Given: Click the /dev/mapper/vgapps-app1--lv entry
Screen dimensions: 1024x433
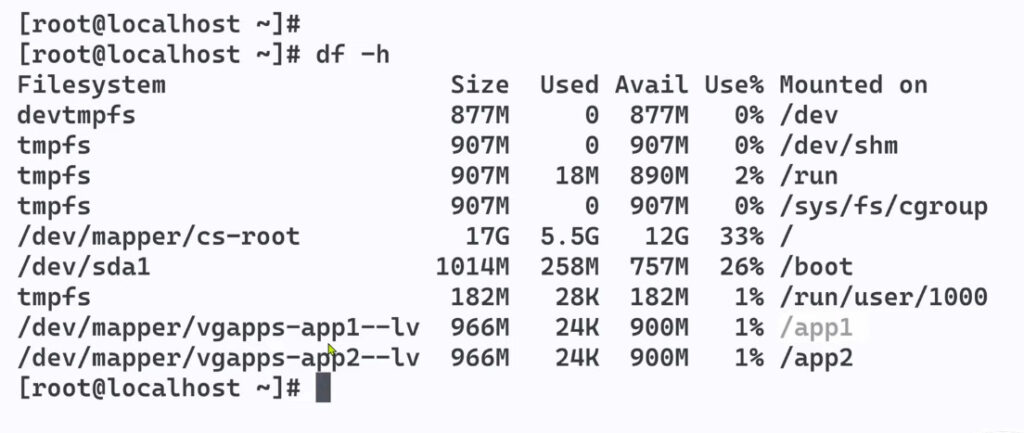Looking at the screenshot, I should [217, 327].
